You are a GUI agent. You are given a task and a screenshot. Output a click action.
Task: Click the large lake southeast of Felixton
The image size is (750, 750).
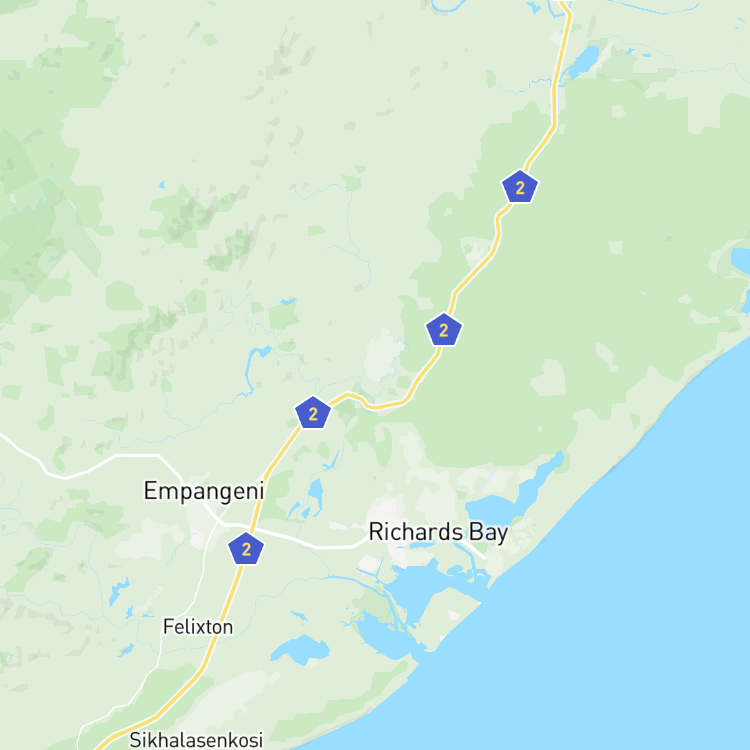300,649
